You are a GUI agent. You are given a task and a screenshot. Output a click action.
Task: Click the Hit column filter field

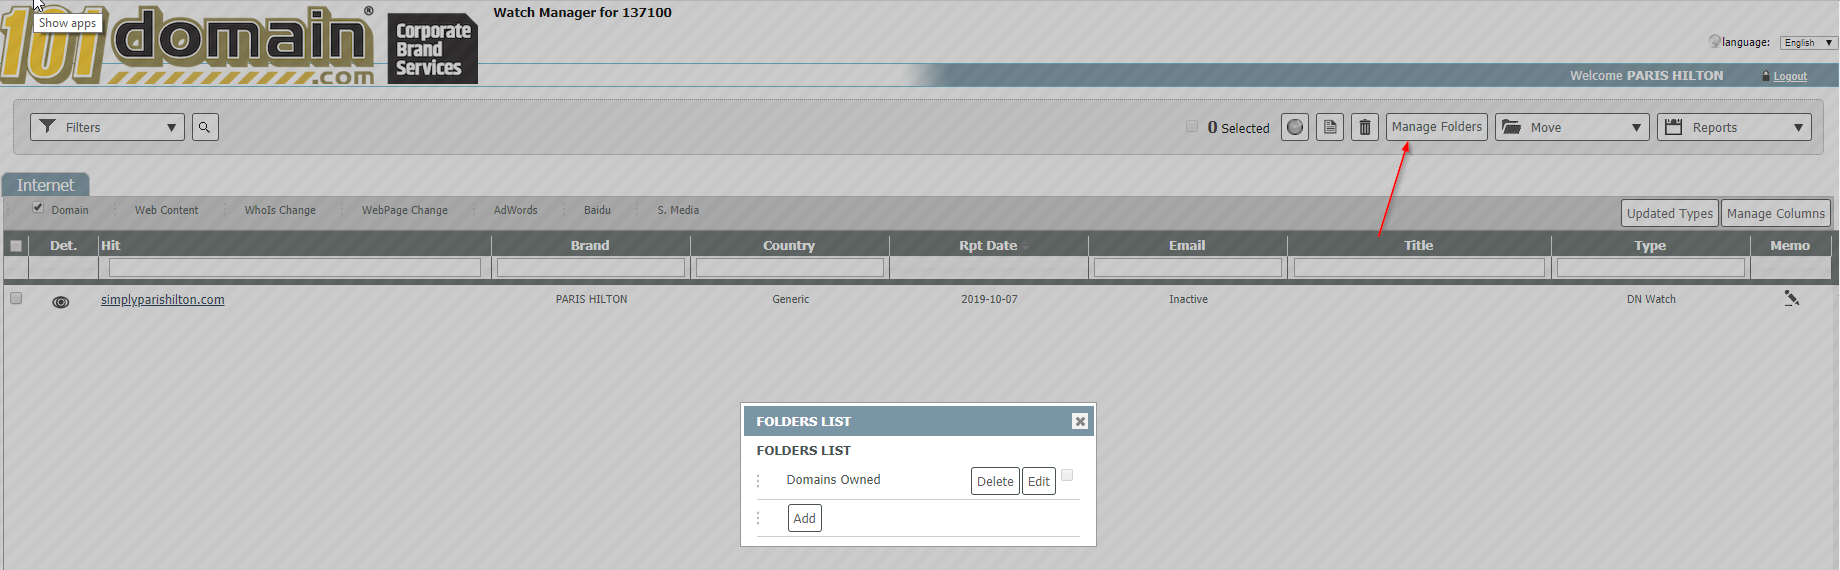click(x=295, y=267)
